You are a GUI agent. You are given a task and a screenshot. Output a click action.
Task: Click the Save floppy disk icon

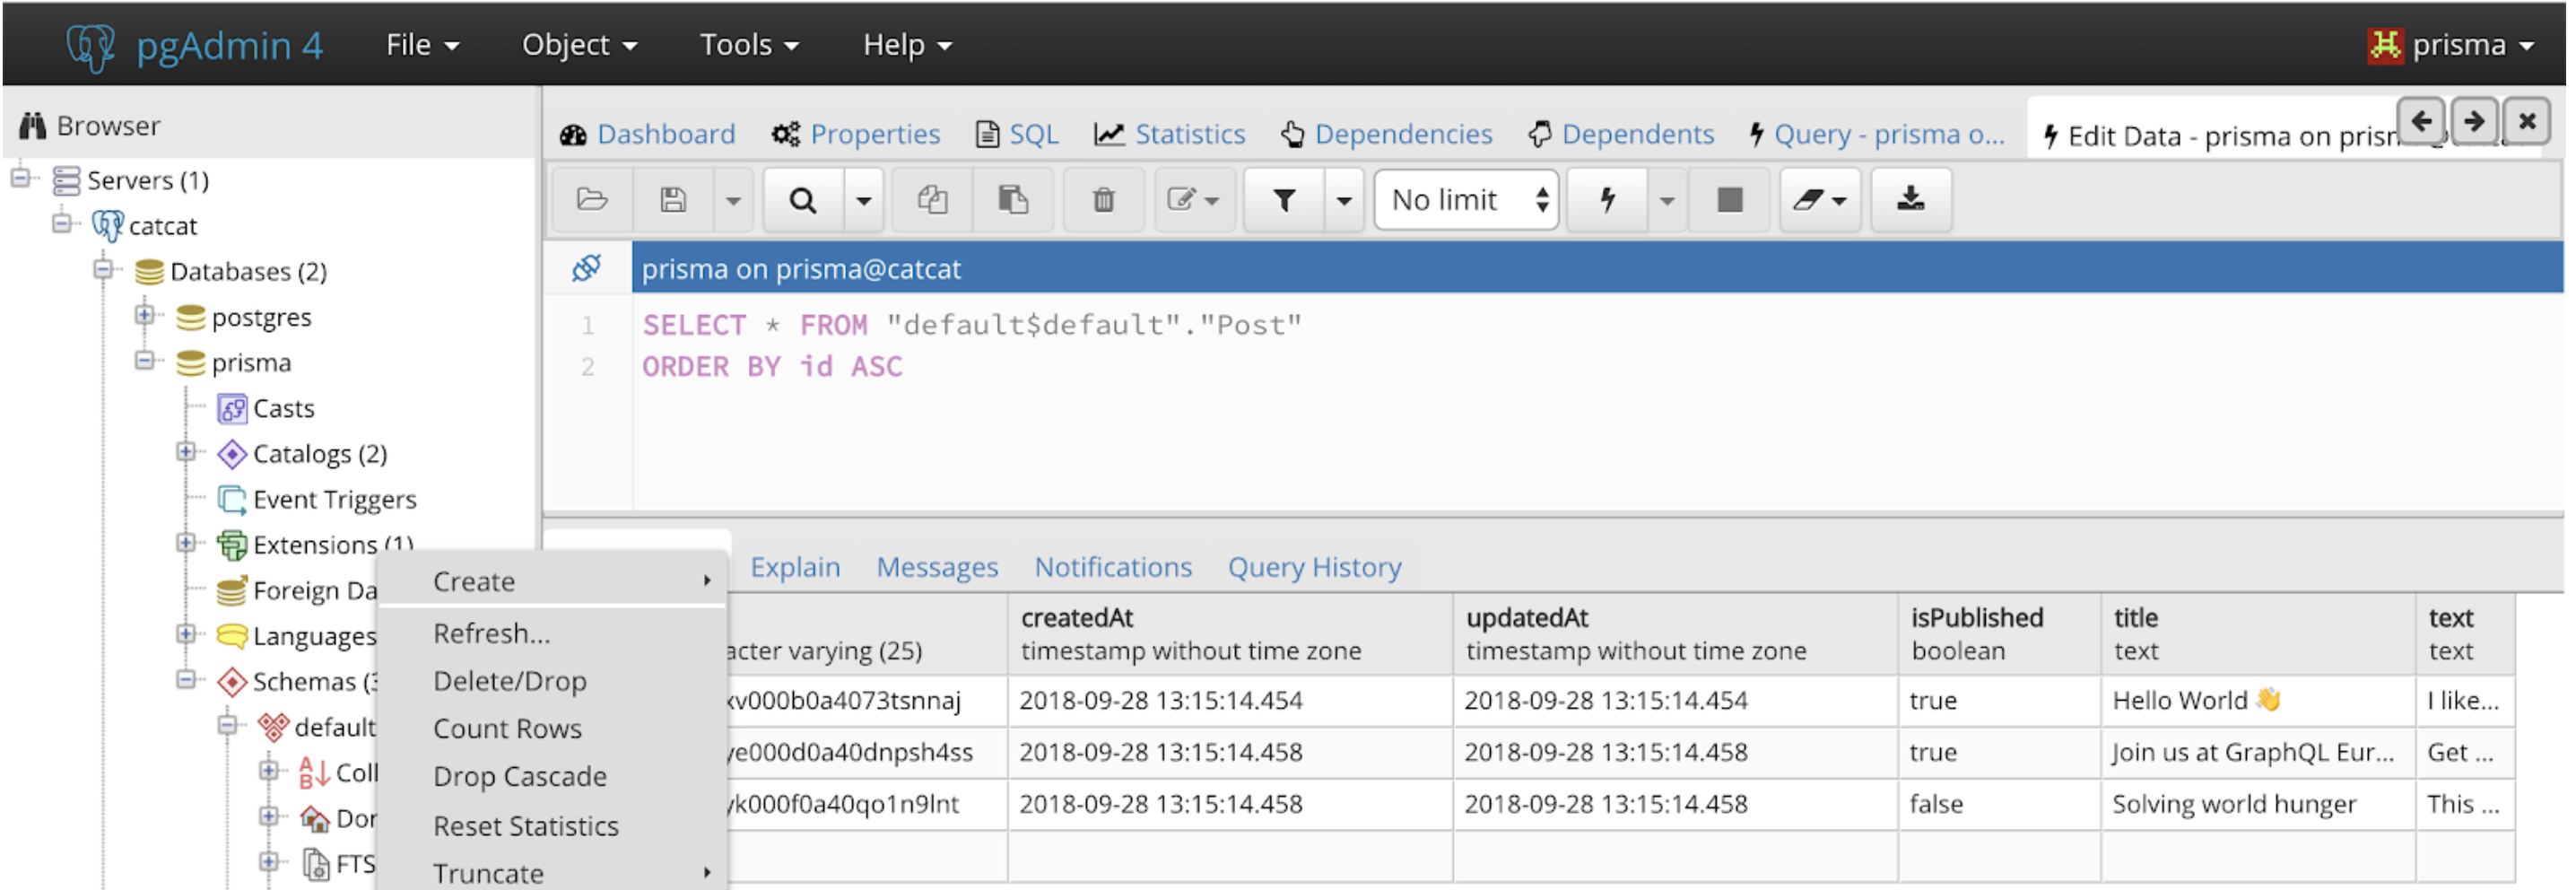[x=673, y=200]
